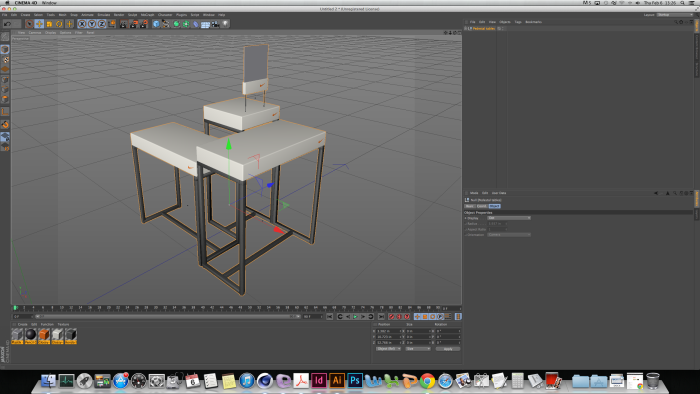The width and height of the screenshot is (700, 394).
Task: Select Model mode cube icon in left palette
Action: (5, 50)
